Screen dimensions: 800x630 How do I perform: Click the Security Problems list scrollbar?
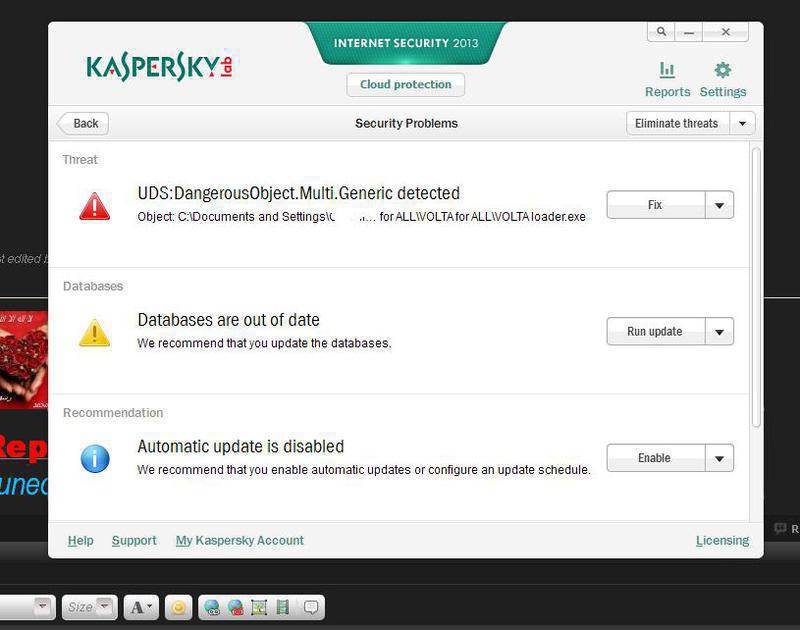[756, 287]
